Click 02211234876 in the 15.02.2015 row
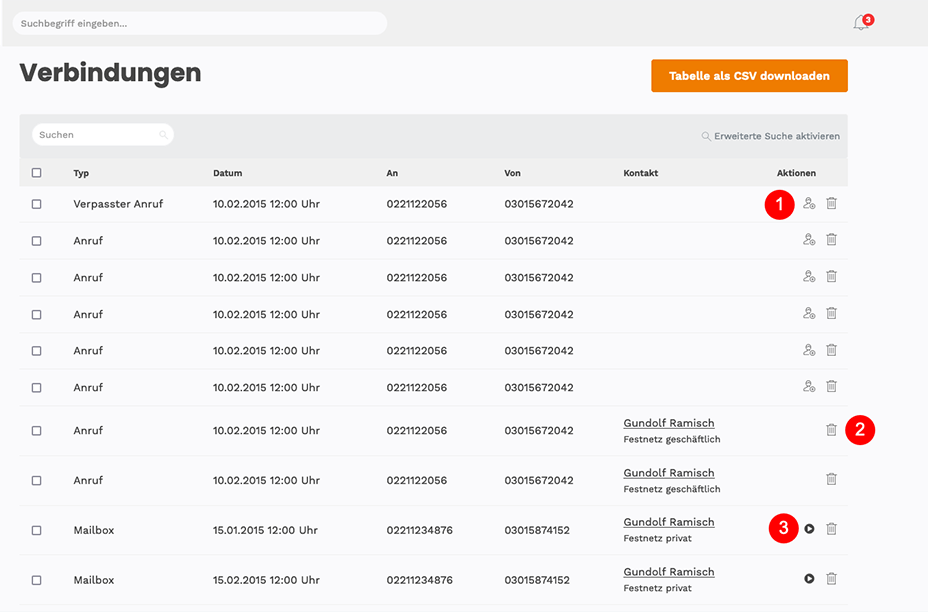Screen dimensions: 928x612 coord(420,579)
